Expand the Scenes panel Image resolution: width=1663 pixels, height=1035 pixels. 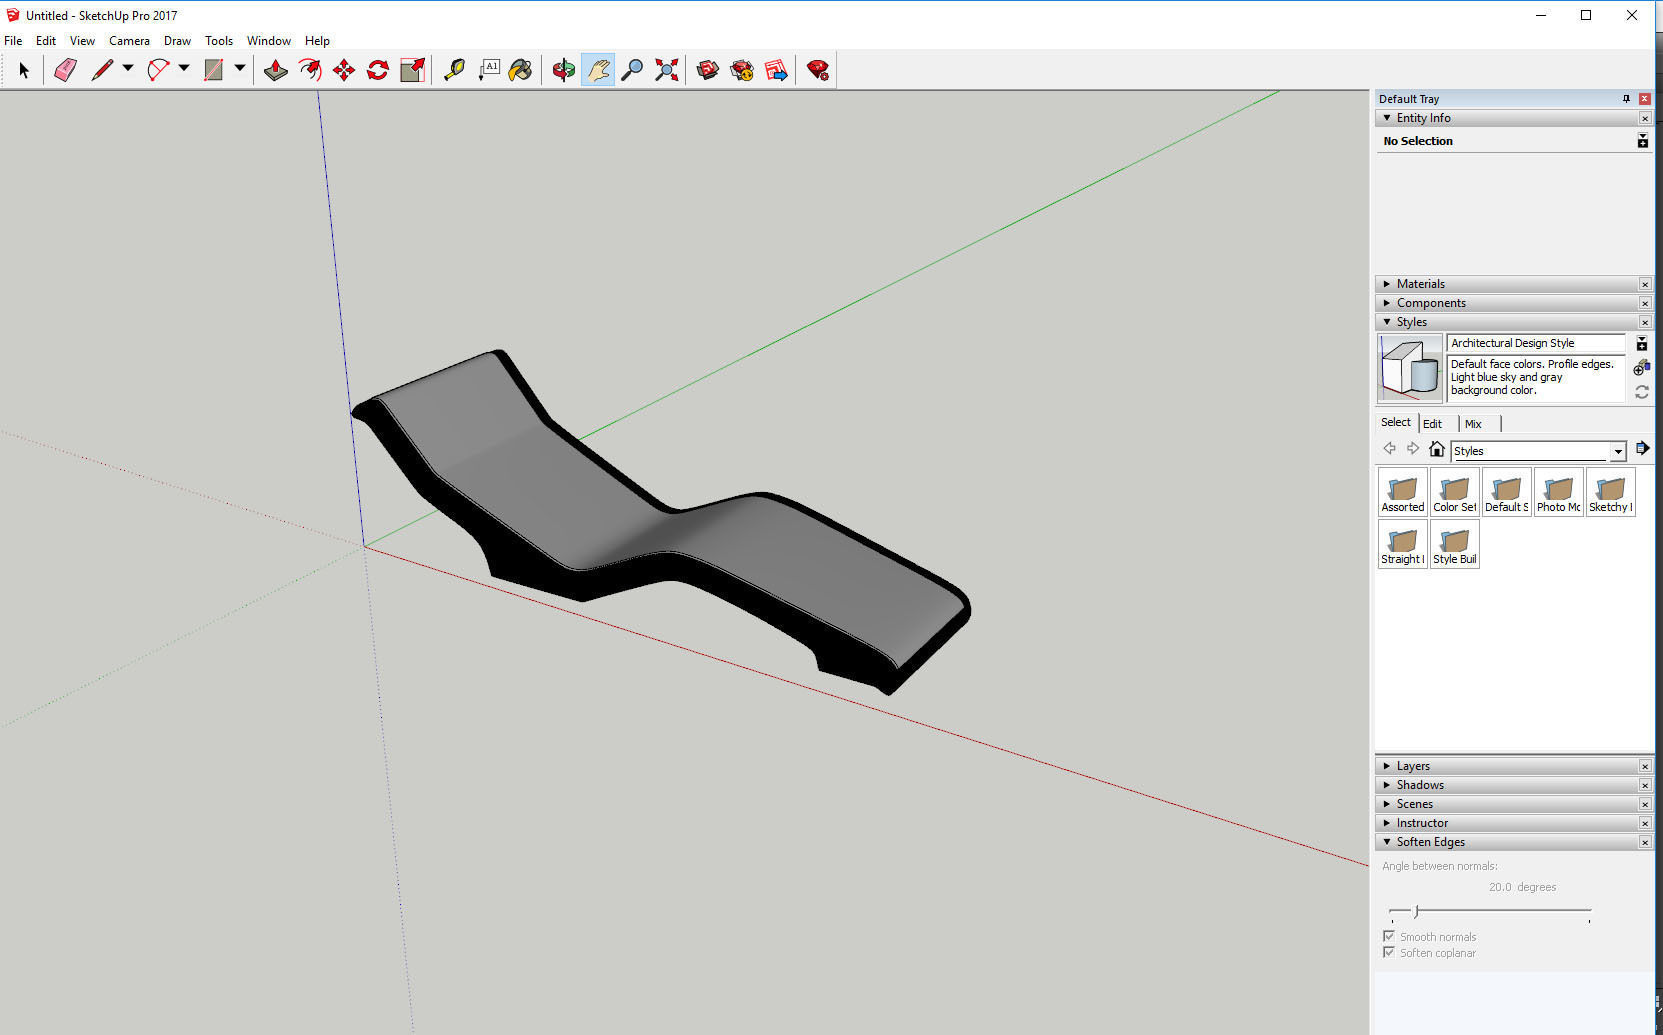pos(1387,804)
